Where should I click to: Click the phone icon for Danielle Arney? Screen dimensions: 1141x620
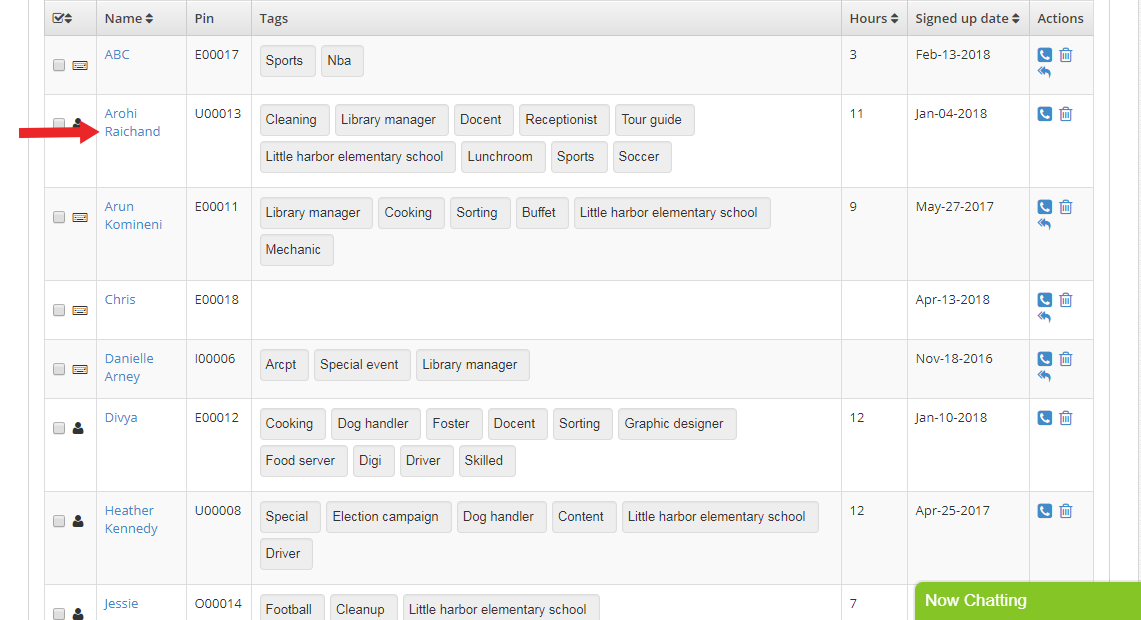click(1044, 359)
